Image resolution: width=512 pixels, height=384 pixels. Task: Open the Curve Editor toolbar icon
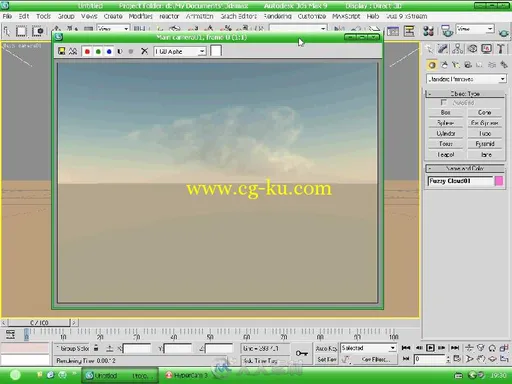(x=393, y=31)
